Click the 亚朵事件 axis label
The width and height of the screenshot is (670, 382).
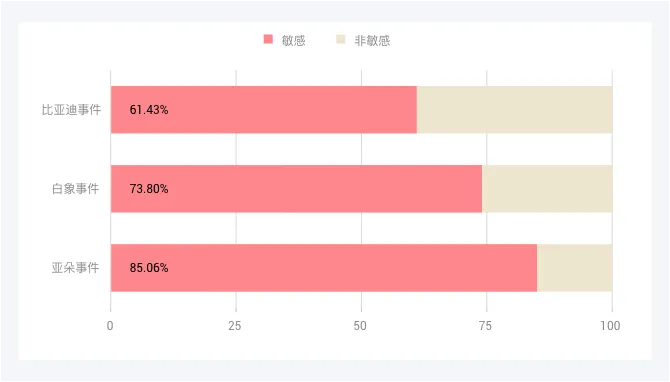pyautogui.click(x=76, y=268)
